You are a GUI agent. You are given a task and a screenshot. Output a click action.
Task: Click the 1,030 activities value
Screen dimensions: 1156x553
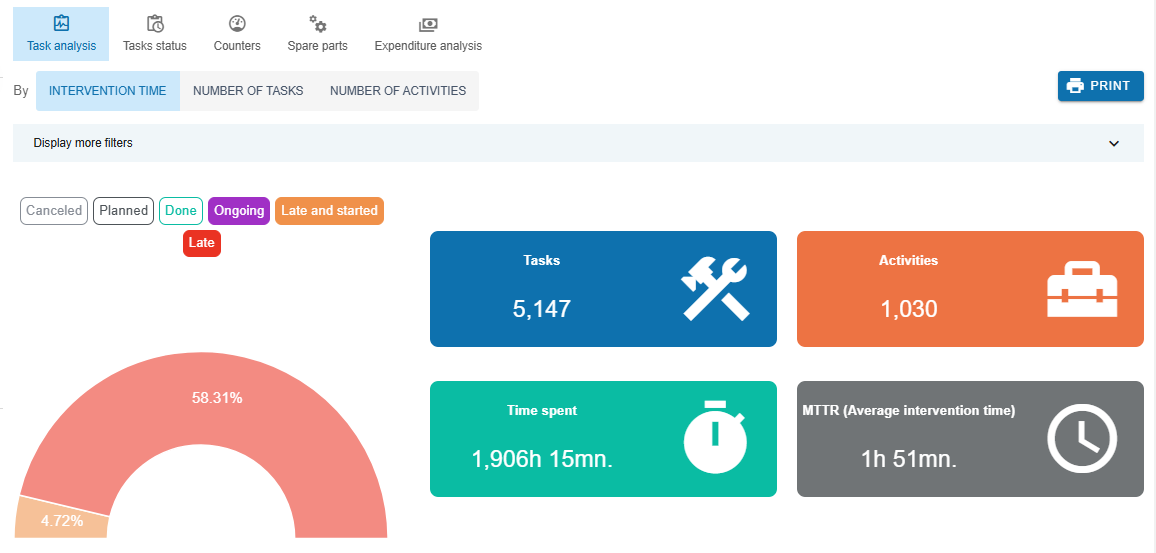tap(909, 308)
